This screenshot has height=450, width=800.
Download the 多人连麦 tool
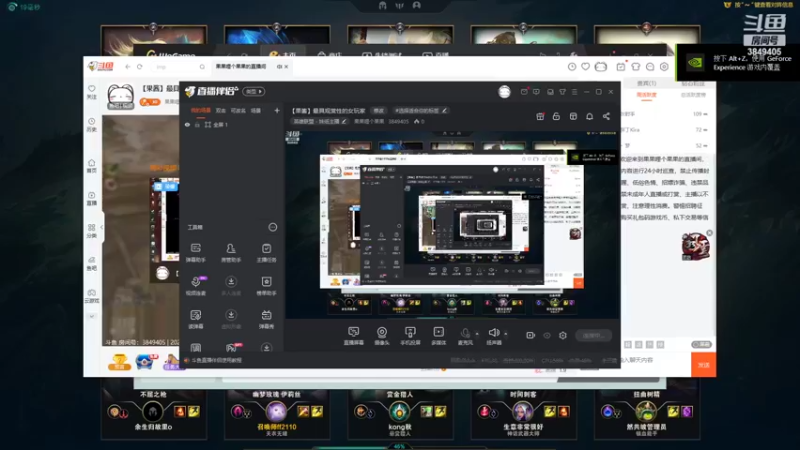231,285
